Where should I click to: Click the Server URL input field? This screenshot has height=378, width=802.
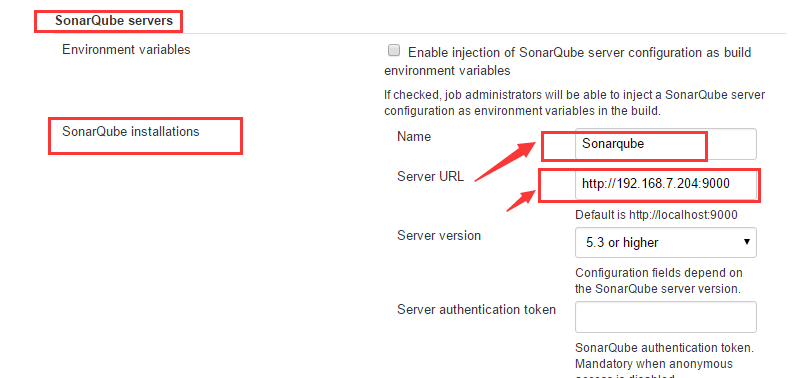tap(665, 184)
